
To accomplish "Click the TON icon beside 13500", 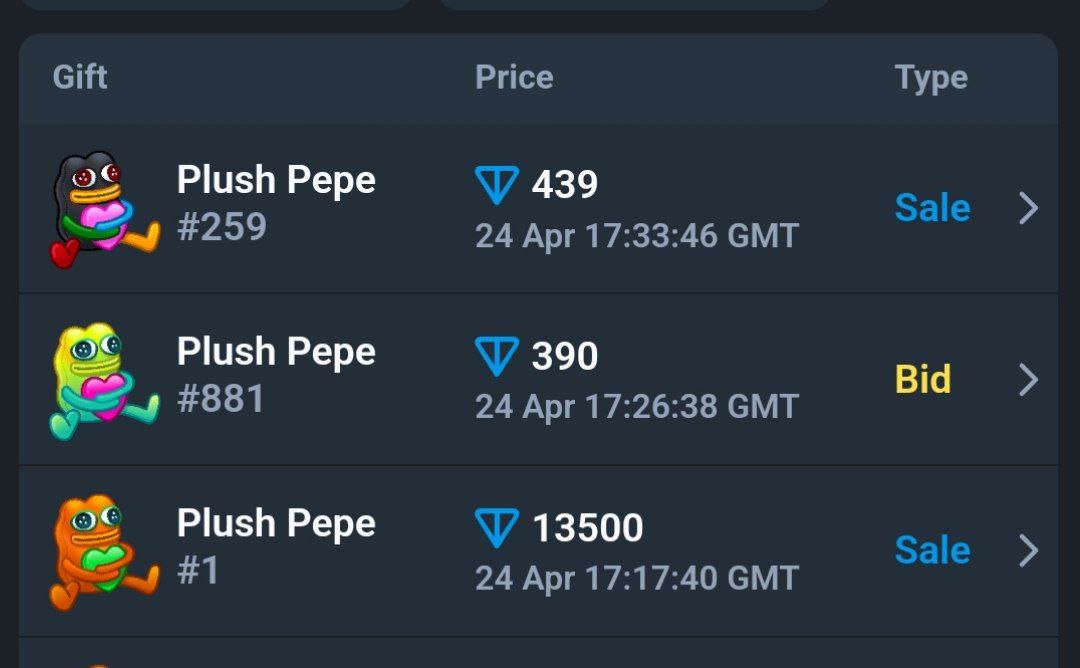I will (x=497, y=528).
